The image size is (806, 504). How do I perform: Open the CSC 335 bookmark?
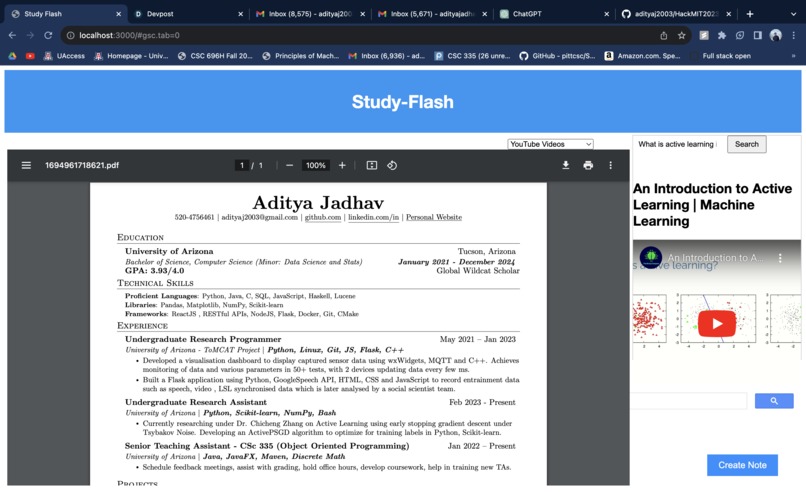472,56
